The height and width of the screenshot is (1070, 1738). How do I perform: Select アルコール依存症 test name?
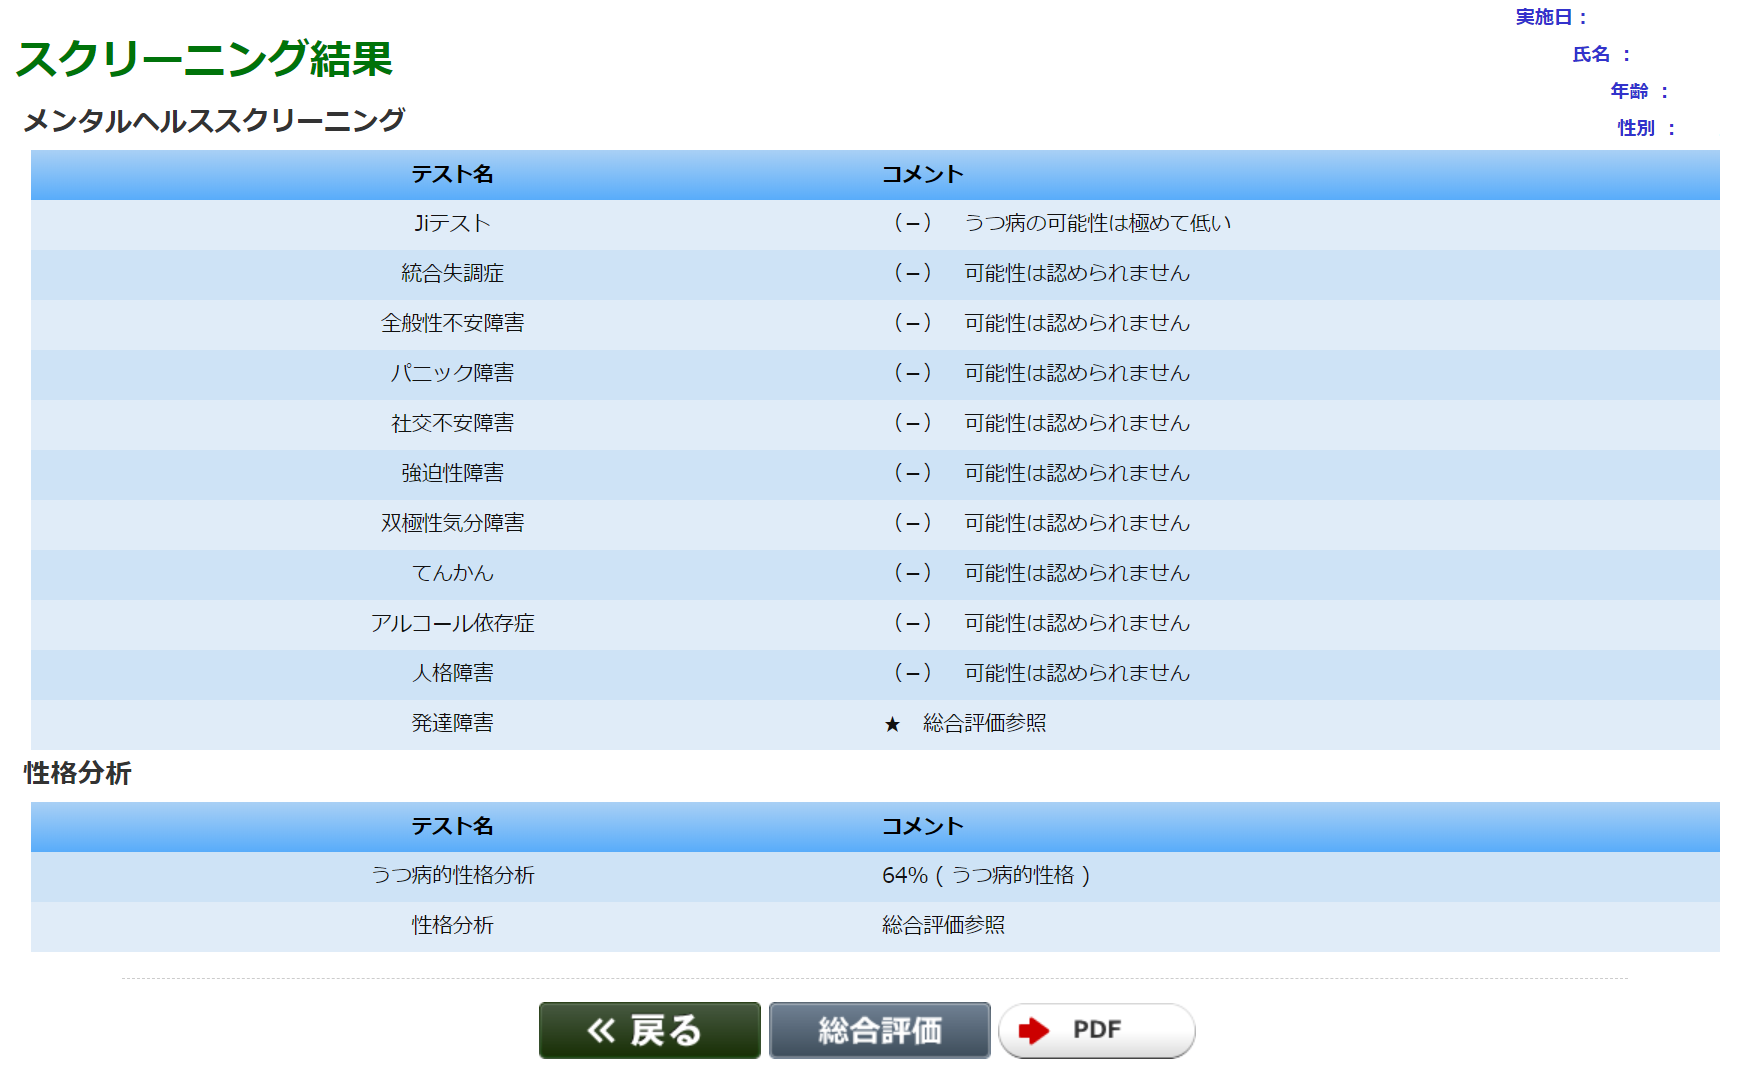pos(452,623)
